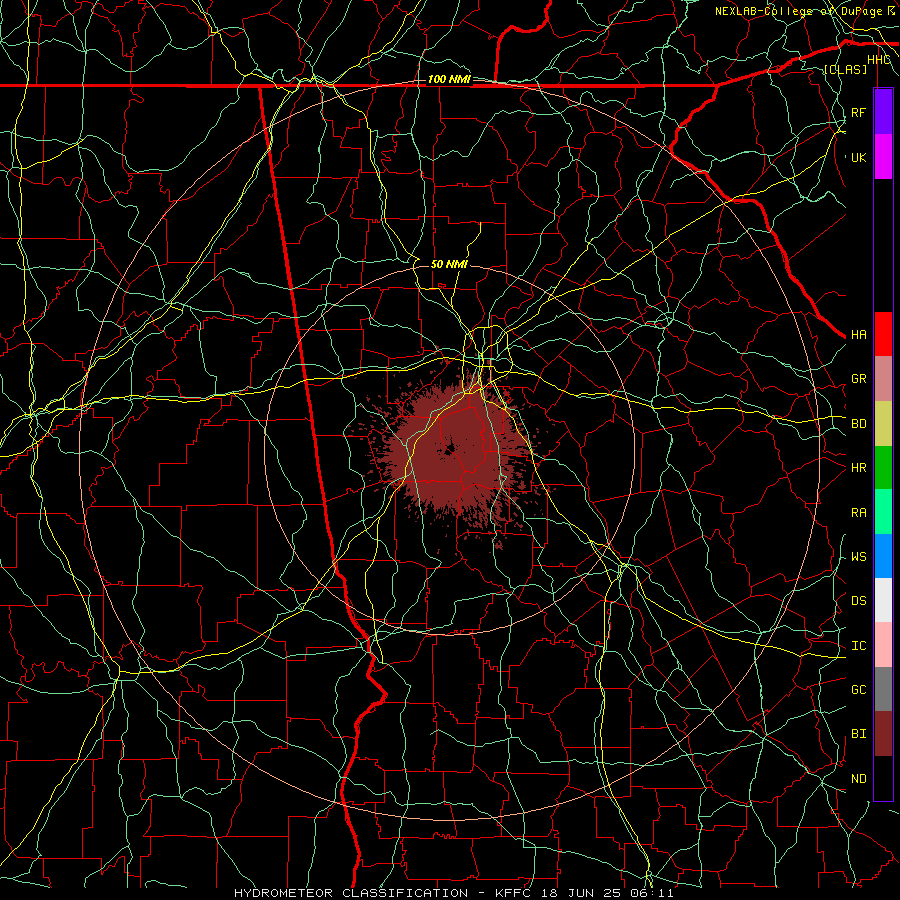Pick the RA light green legend swatch

[883, 512]
